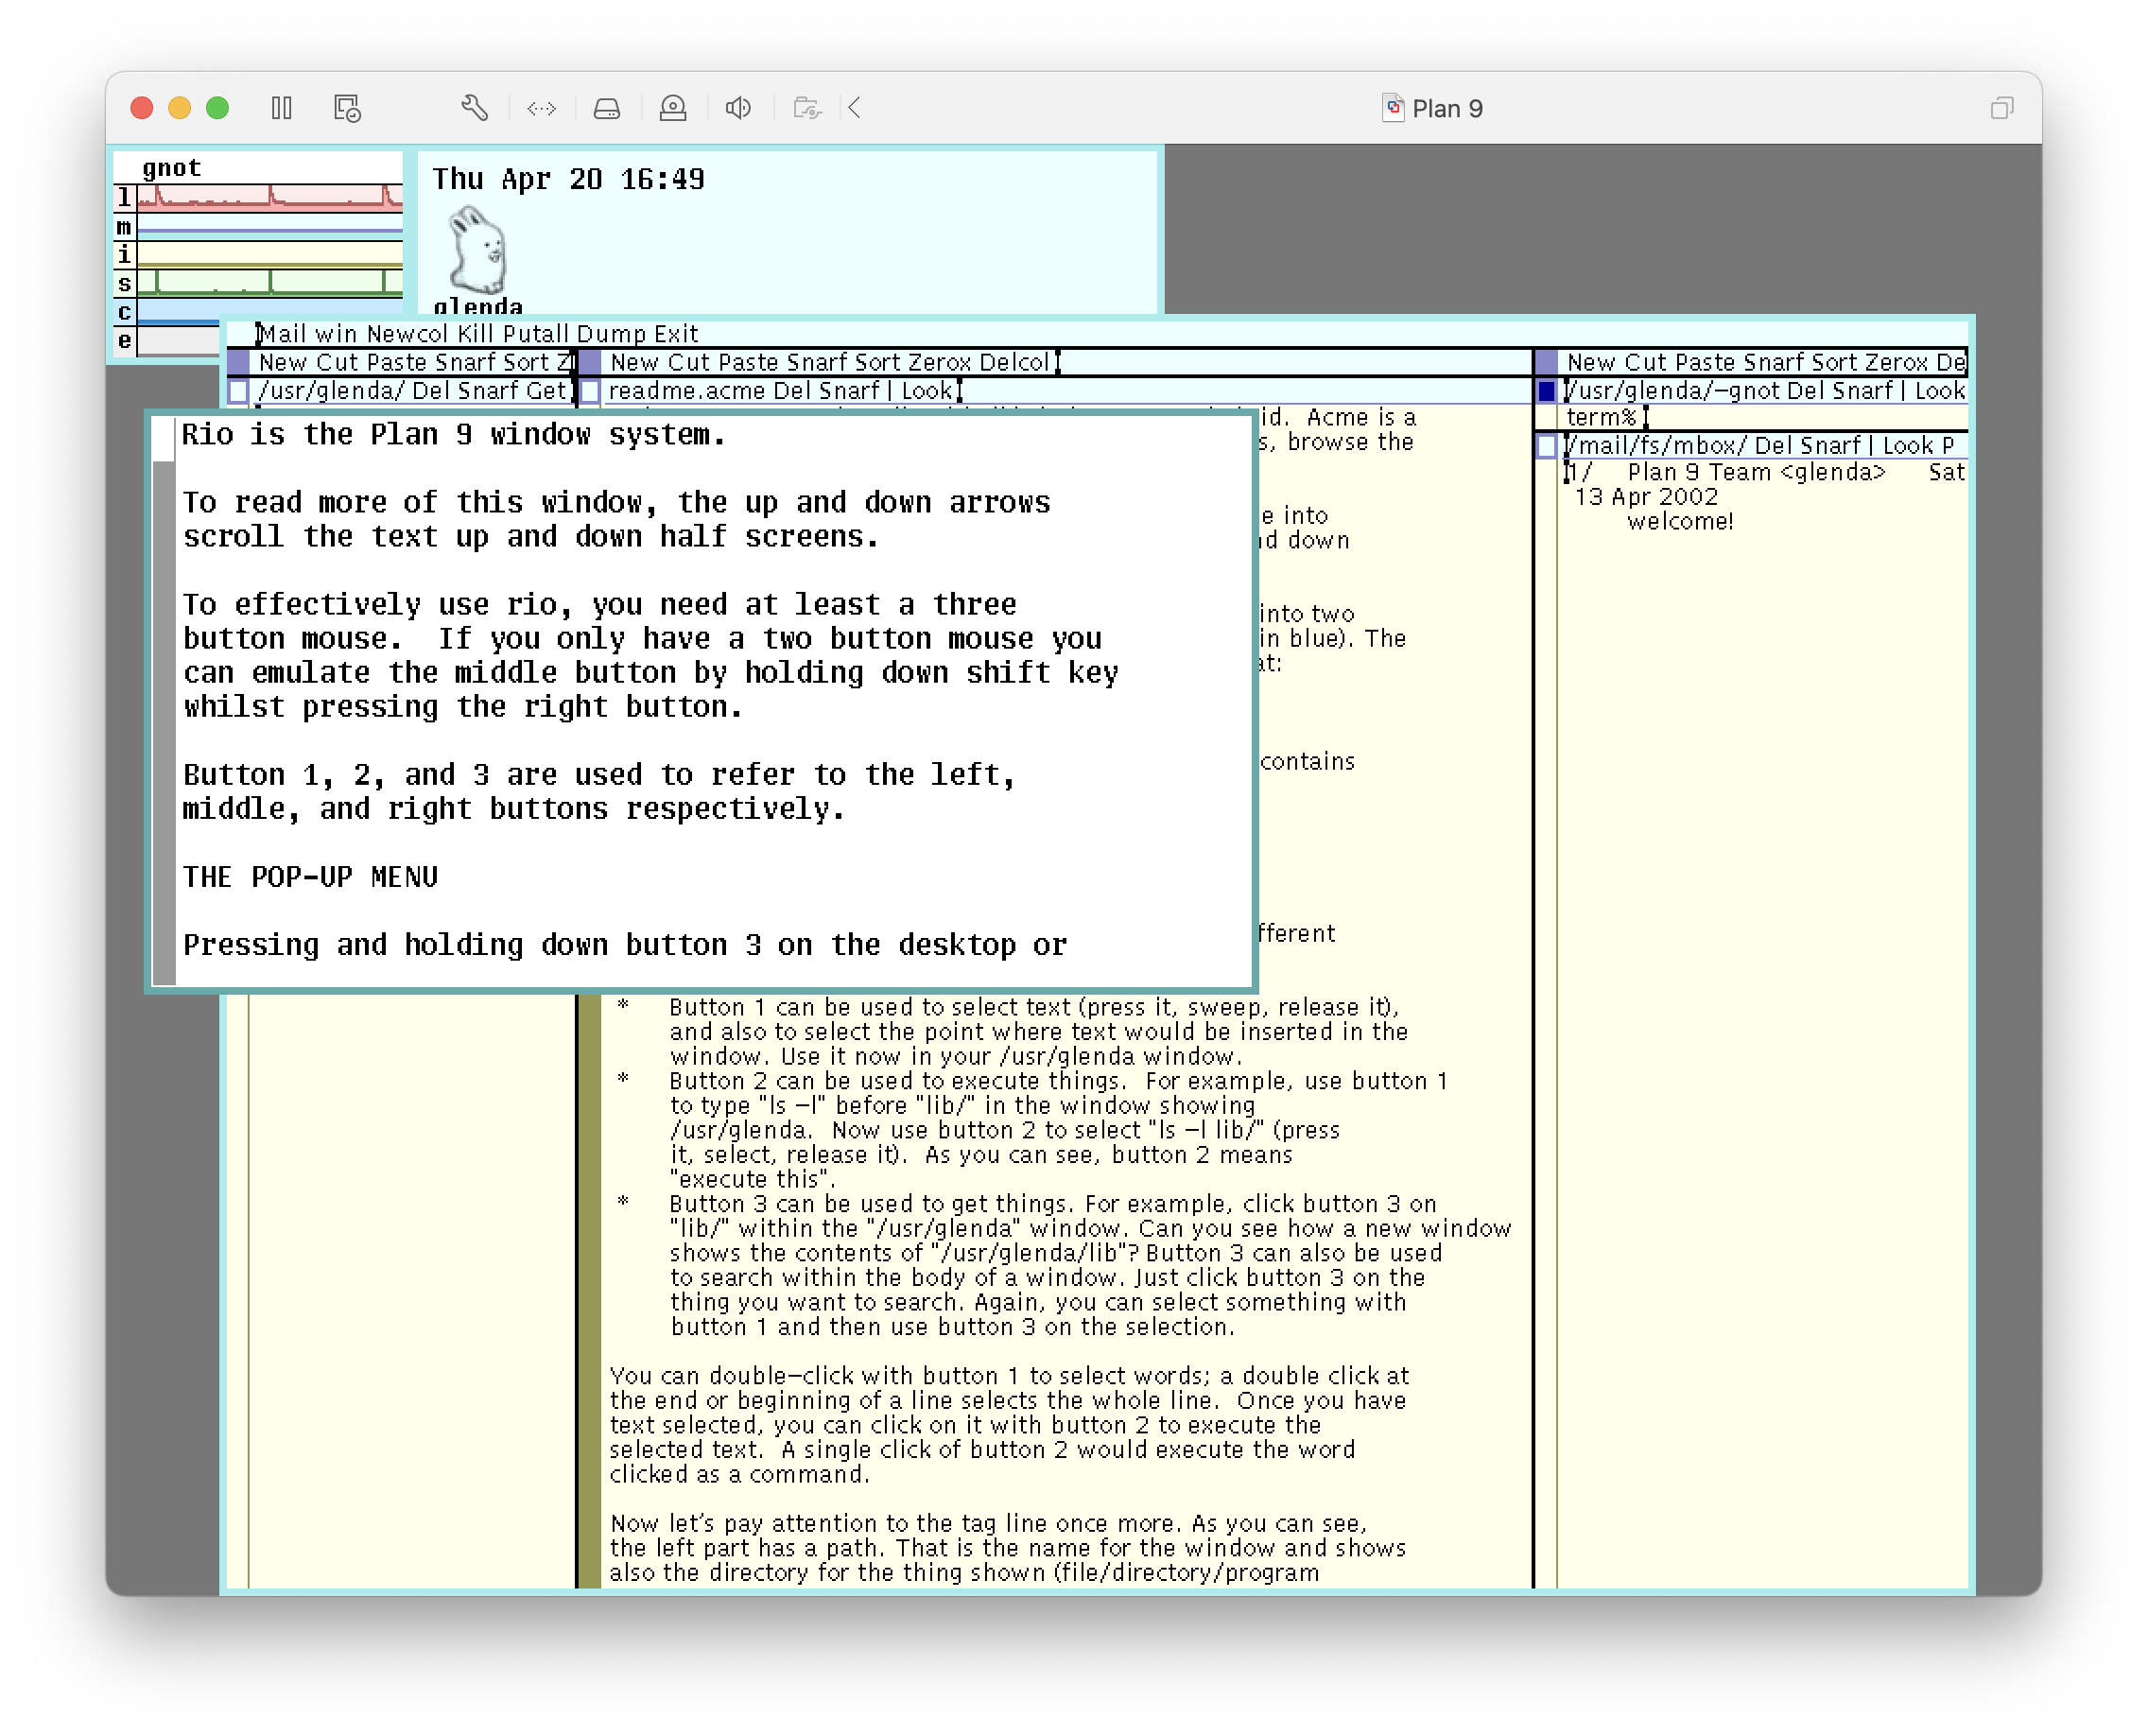Click Snarf in the middle column tag
This screenshot has width=2148, height=1736.
(819, 362)
